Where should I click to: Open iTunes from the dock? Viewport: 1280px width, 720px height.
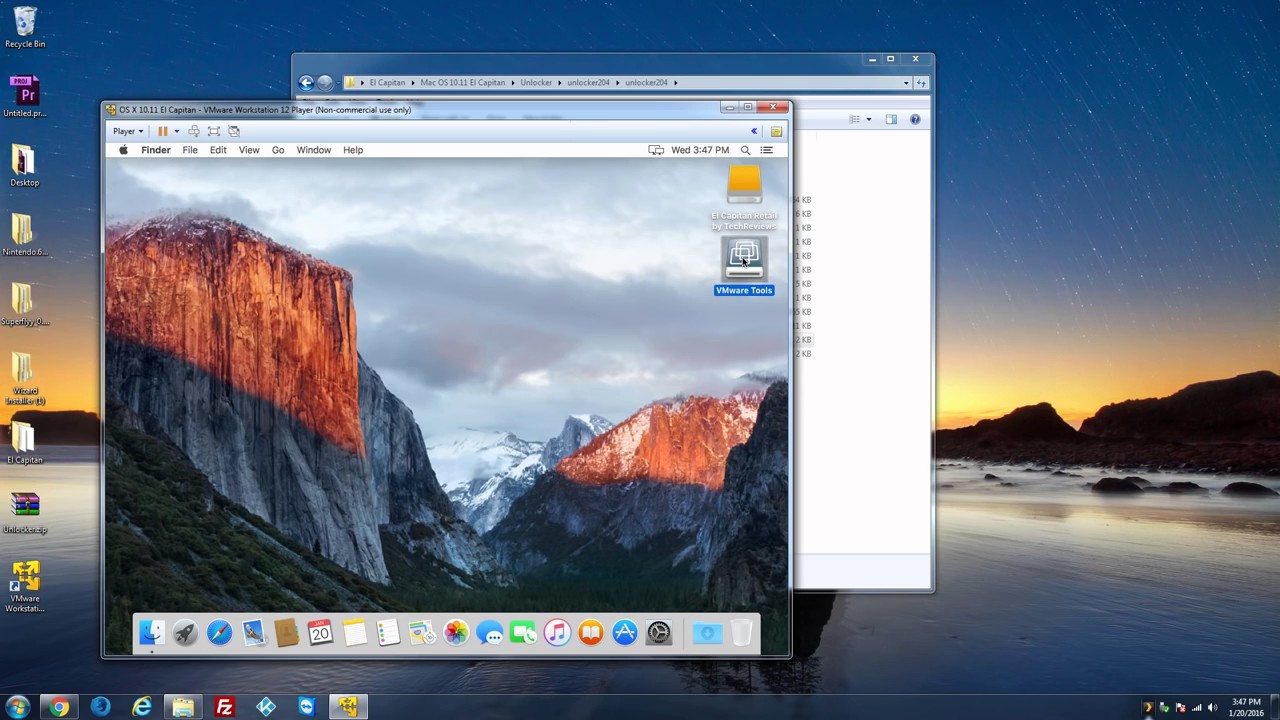click(x=557, y=633)
